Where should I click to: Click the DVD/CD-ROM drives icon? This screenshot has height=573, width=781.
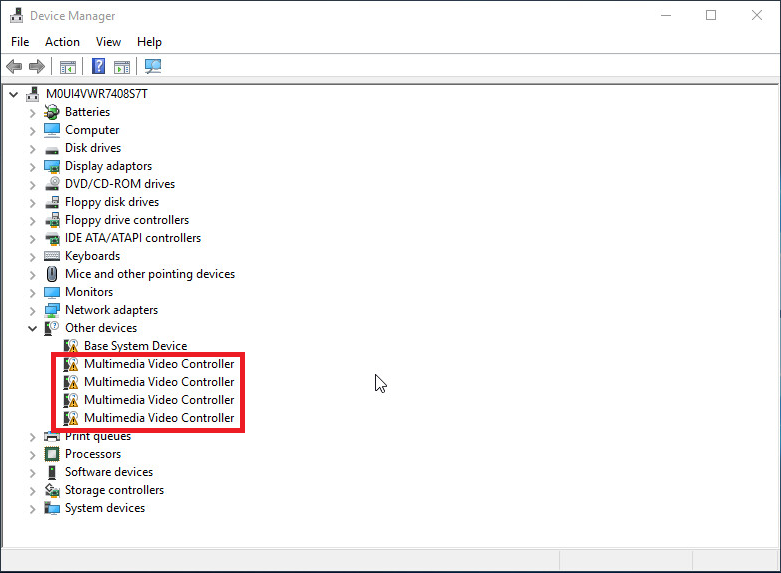(52, 184)
